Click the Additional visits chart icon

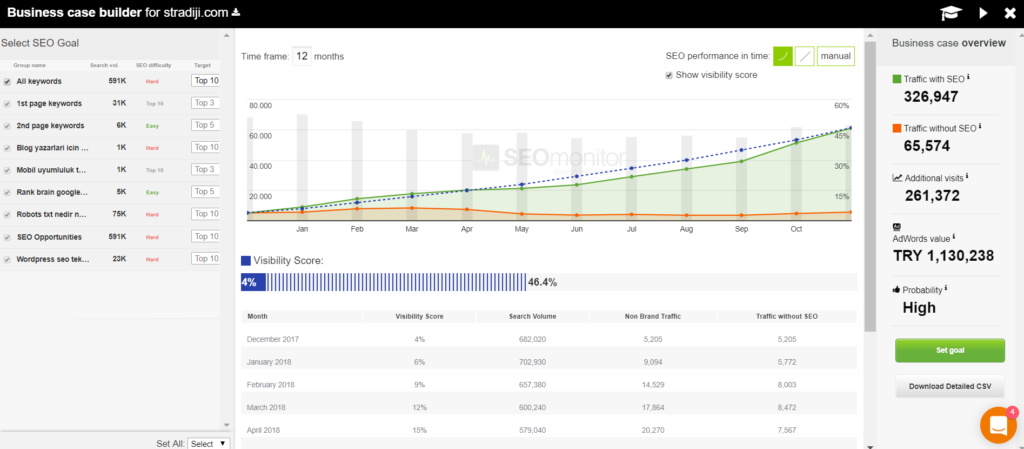897,178
